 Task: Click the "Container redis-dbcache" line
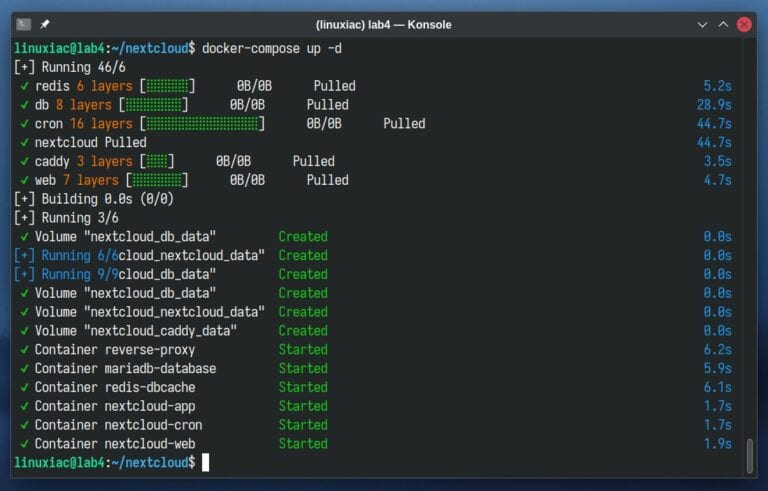pyautogui.click(x=114, y=387)
